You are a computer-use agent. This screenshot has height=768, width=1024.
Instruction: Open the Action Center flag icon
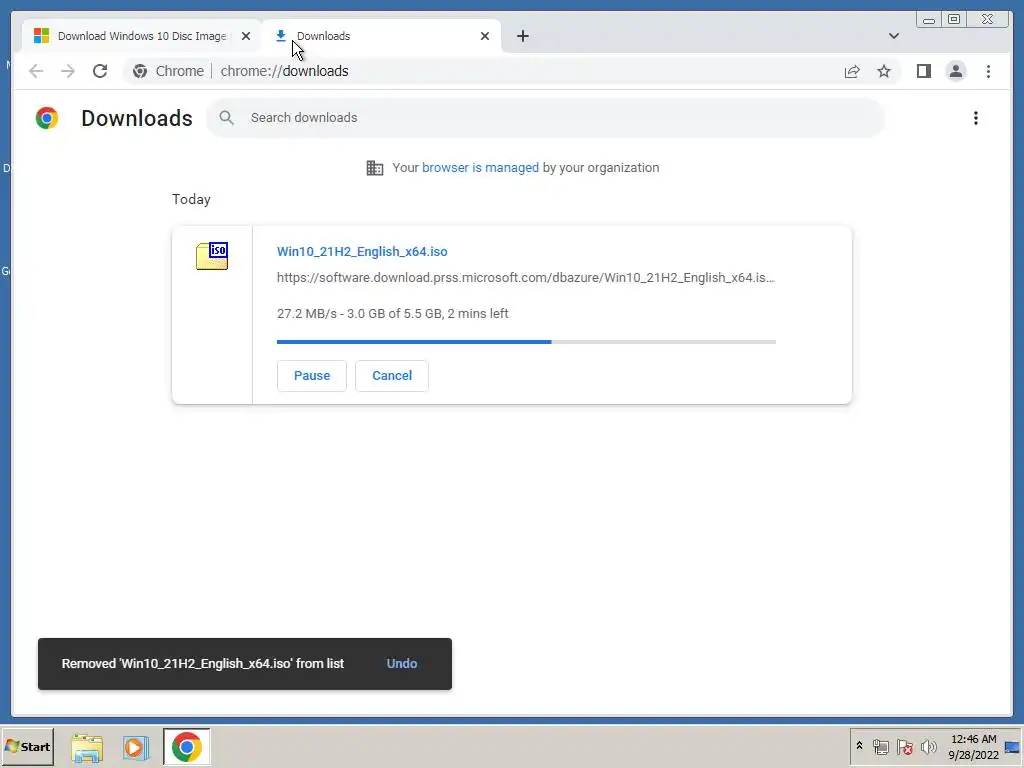coord(904,746)
